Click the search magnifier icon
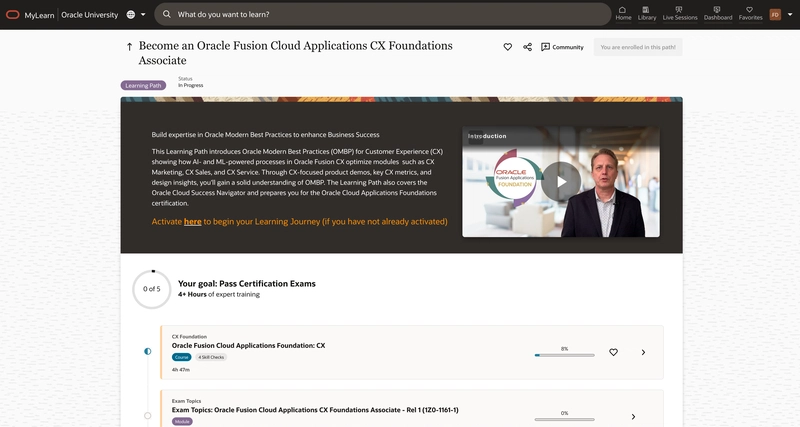Image resolution: width=800 pixels, height=427 pixels. [167, 14]
